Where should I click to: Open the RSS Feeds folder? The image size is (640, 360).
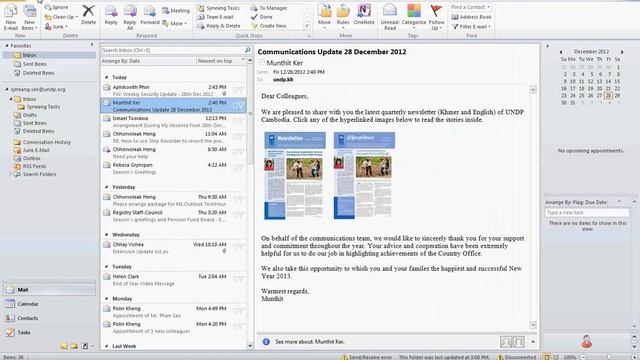pyautogui.click(x=34, y=167)
